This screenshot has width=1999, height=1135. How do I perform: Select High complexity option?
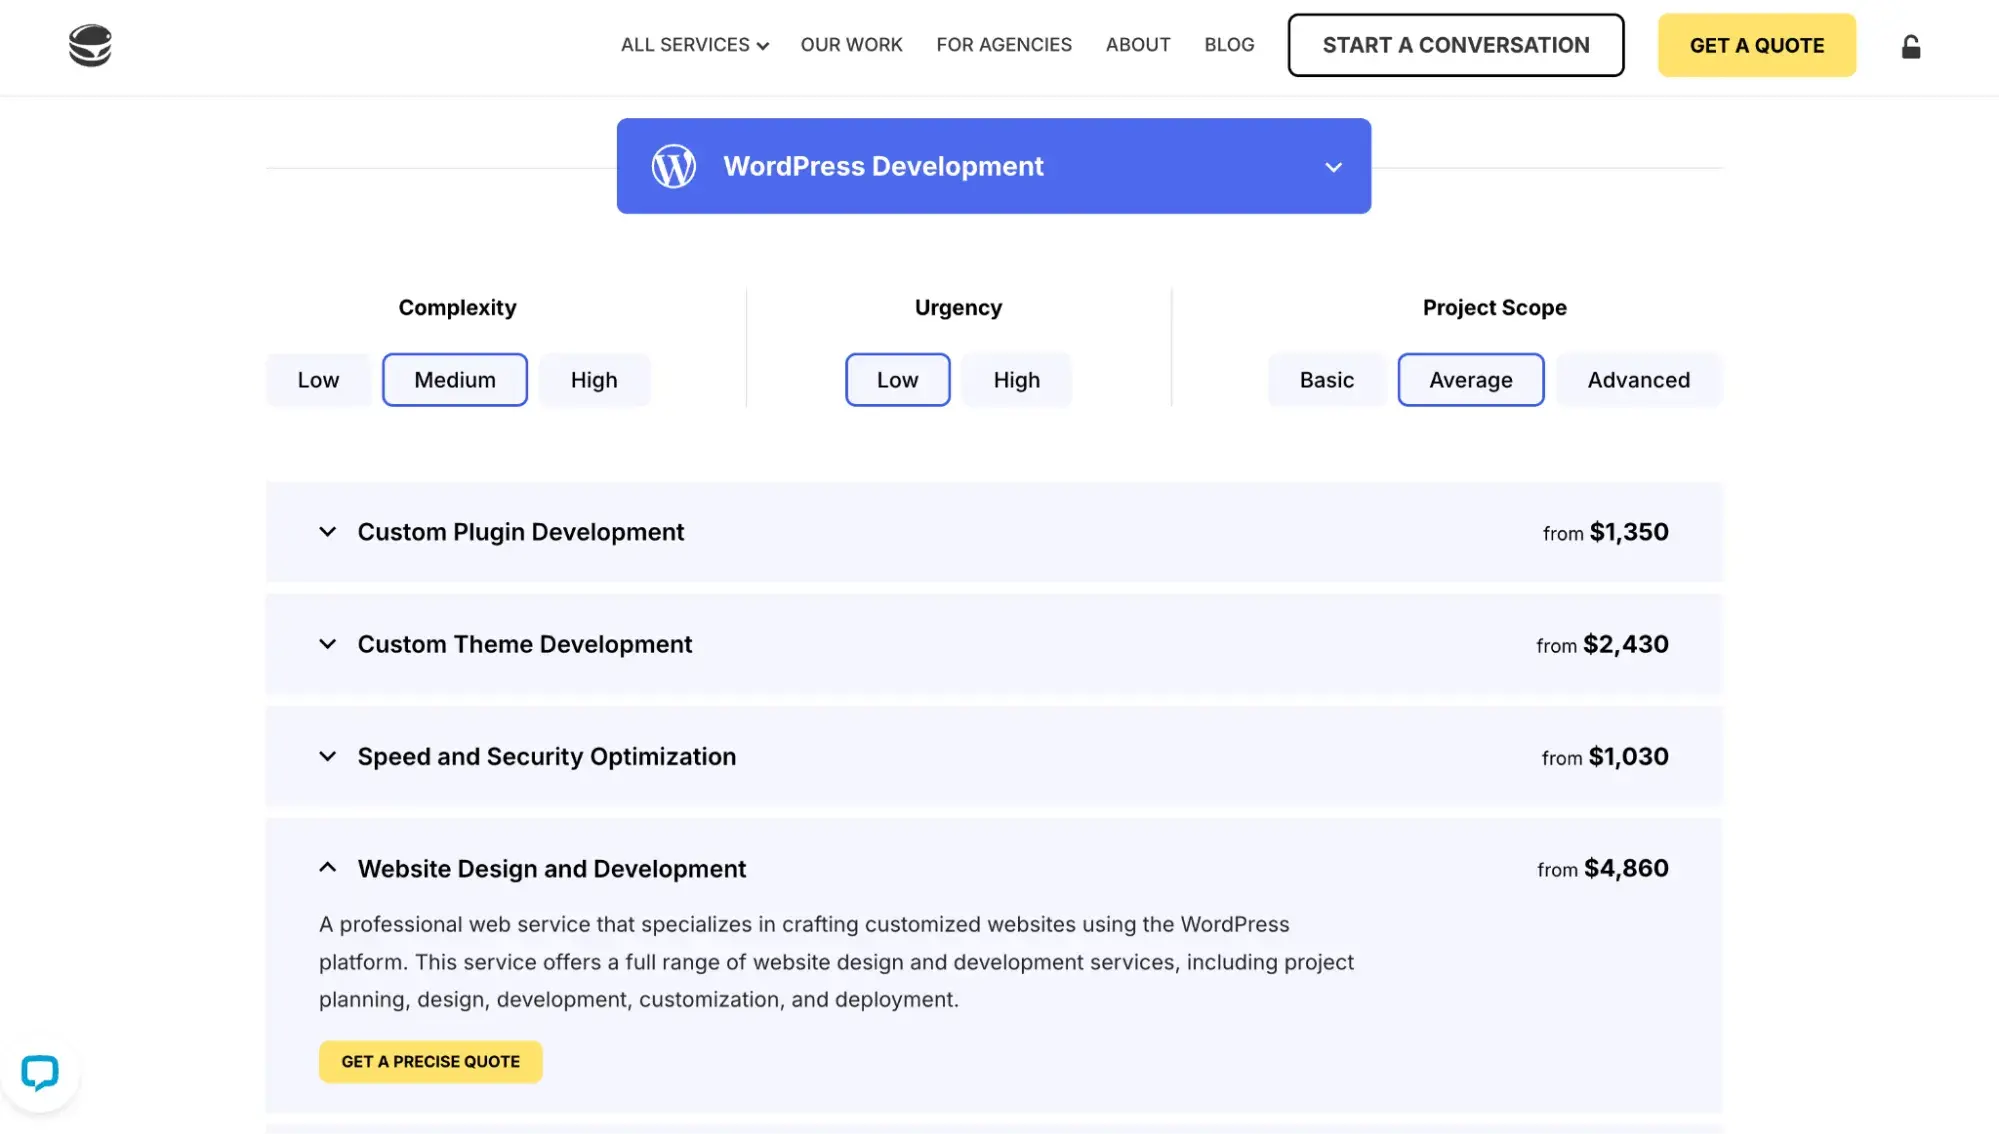click(x=594, y=380)
